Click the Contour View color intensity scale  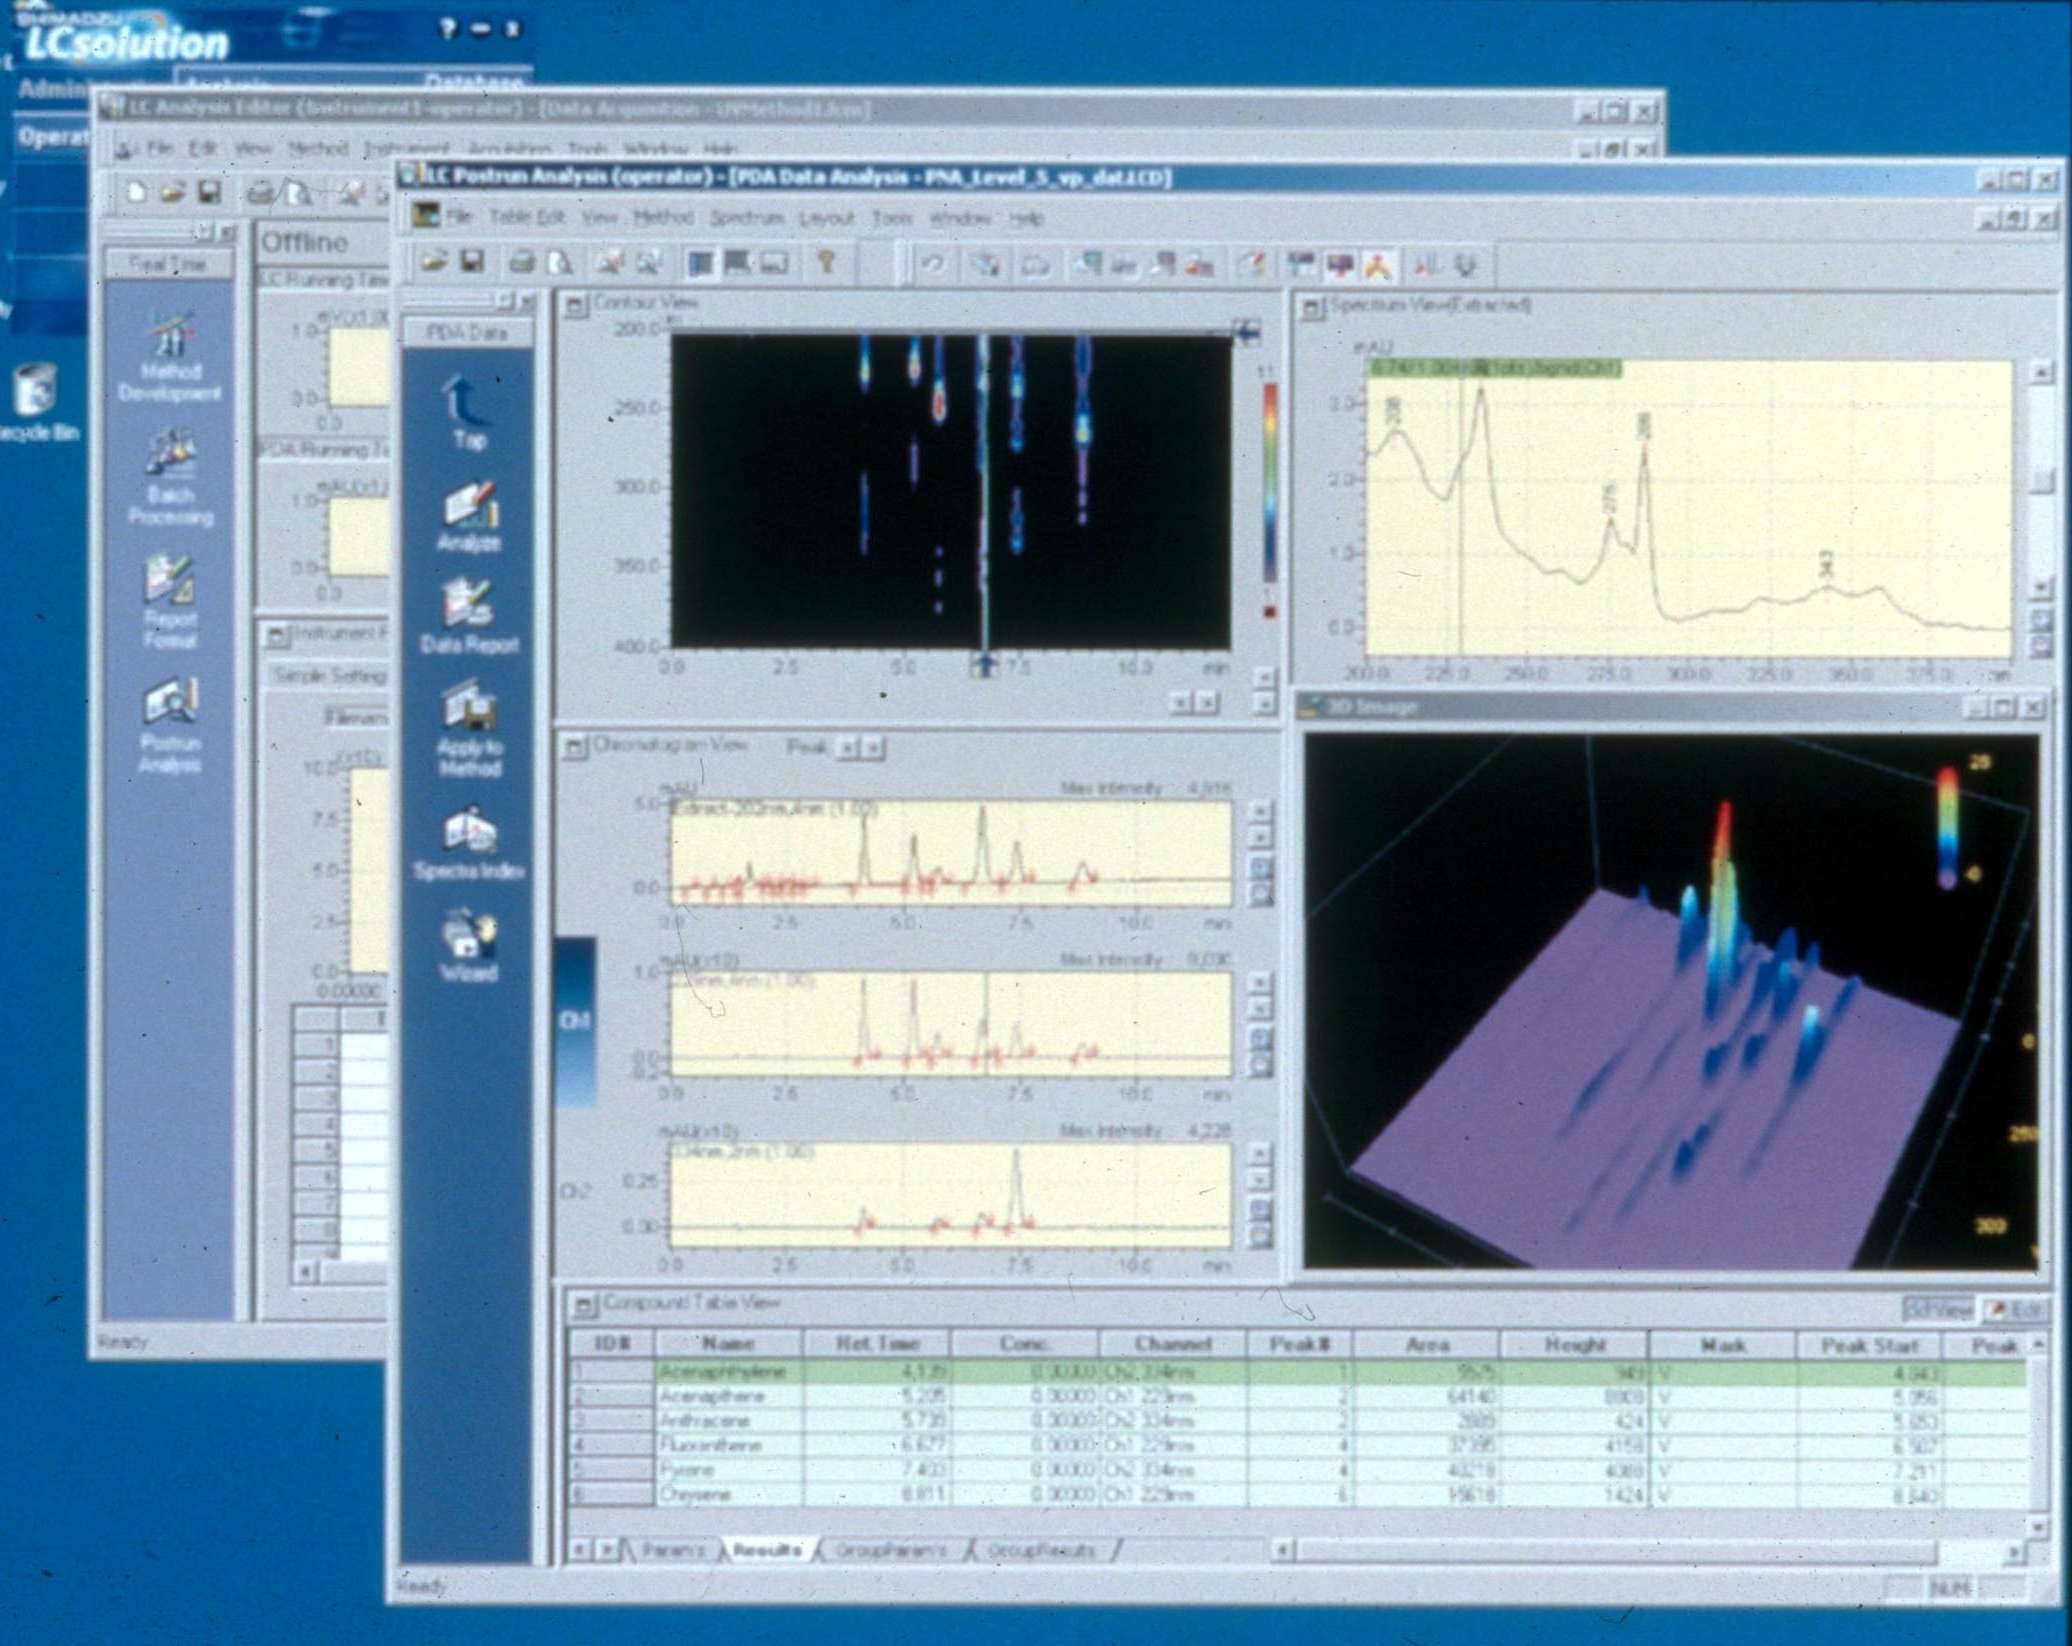(1269, 482)
